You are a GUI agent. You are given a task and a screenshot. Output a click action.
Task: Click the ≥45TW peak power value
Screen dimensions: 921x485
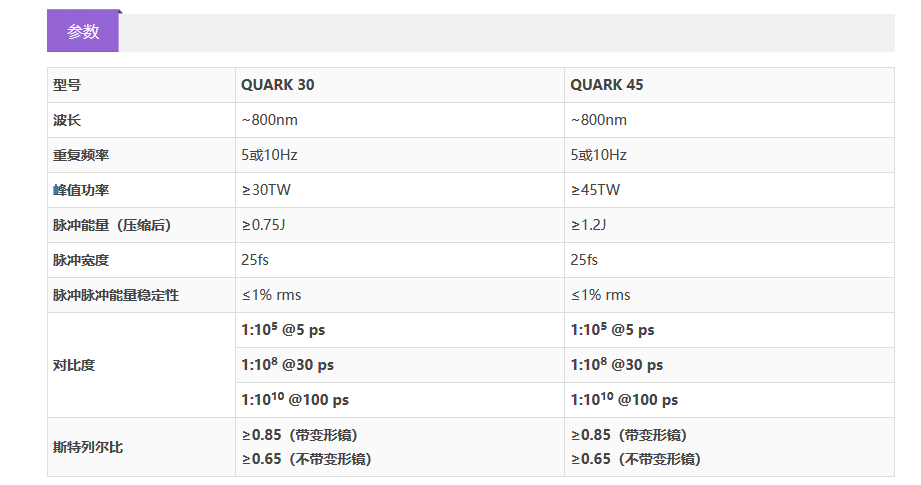(595, 190)
